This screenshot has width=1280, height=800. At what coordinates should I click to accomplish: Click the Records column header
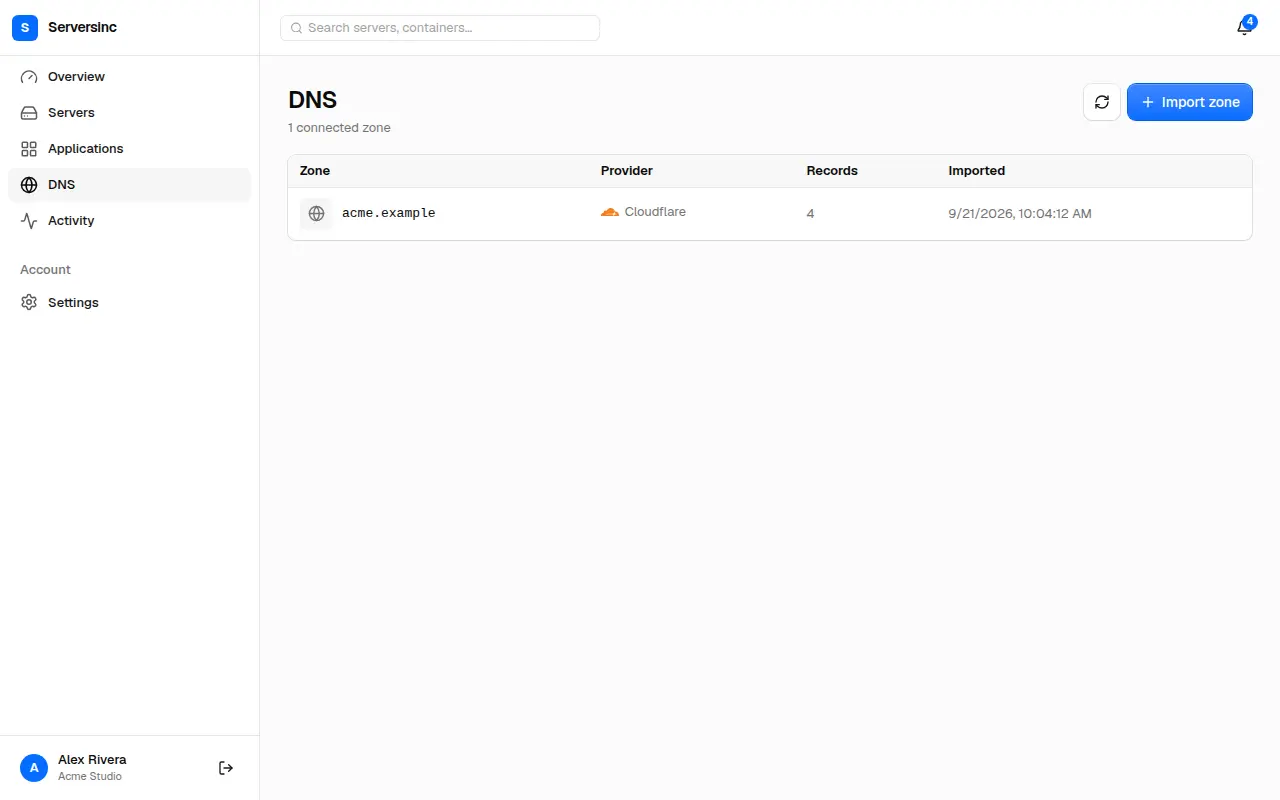pyautogui.click(x=832, y=171)
